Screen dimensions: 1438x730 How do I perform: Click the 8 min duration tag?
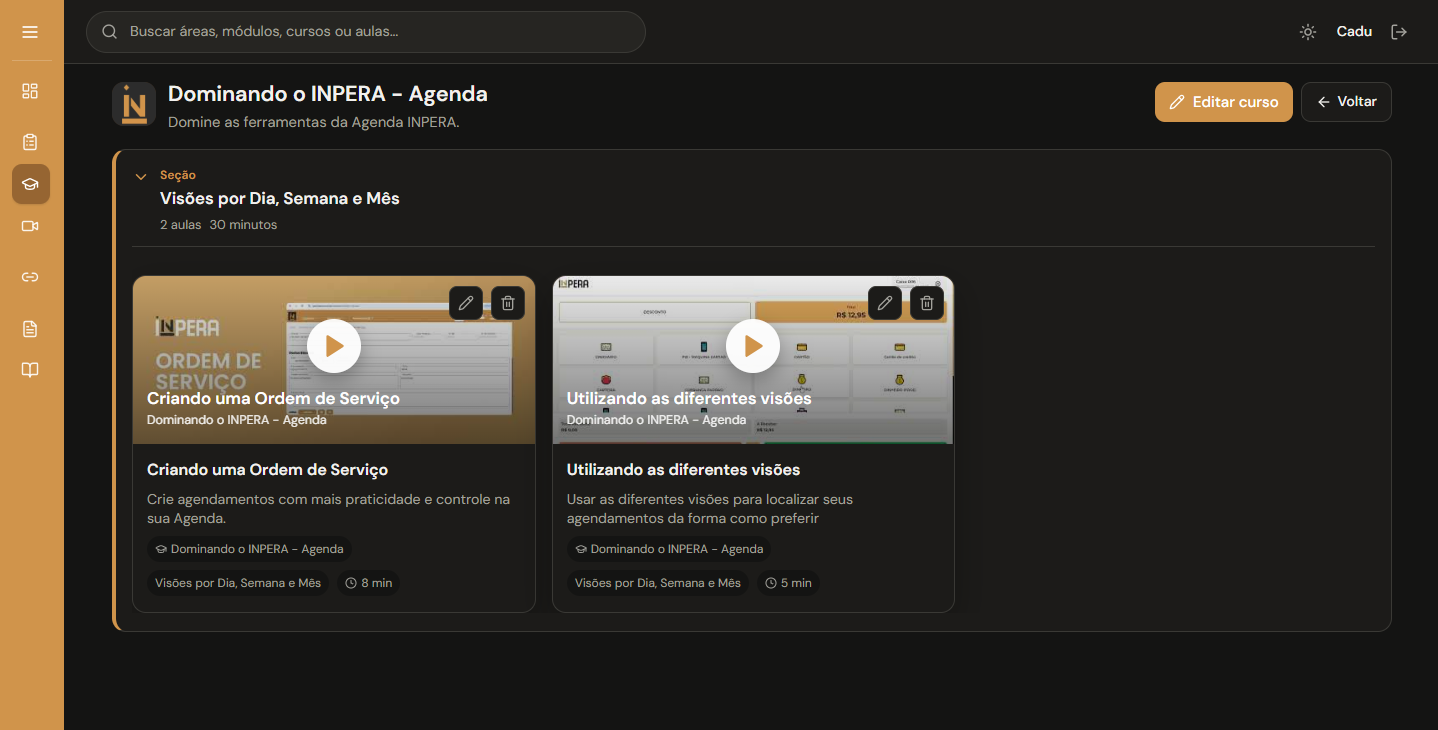(x=368, y=583)
